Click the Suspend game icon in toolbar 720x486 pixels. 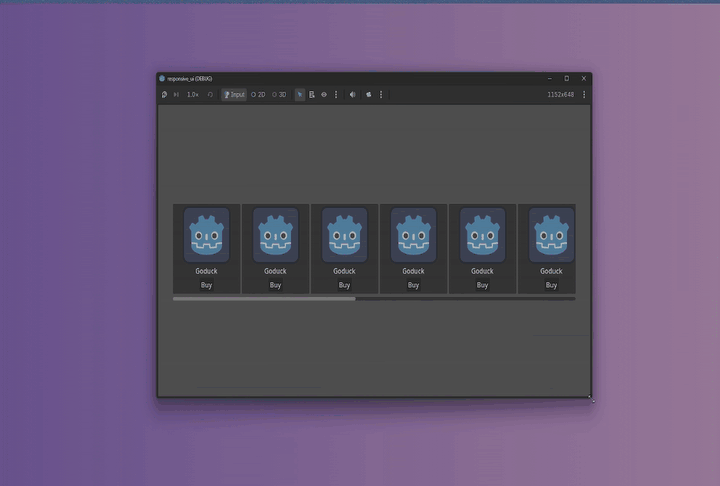(164, 95)
